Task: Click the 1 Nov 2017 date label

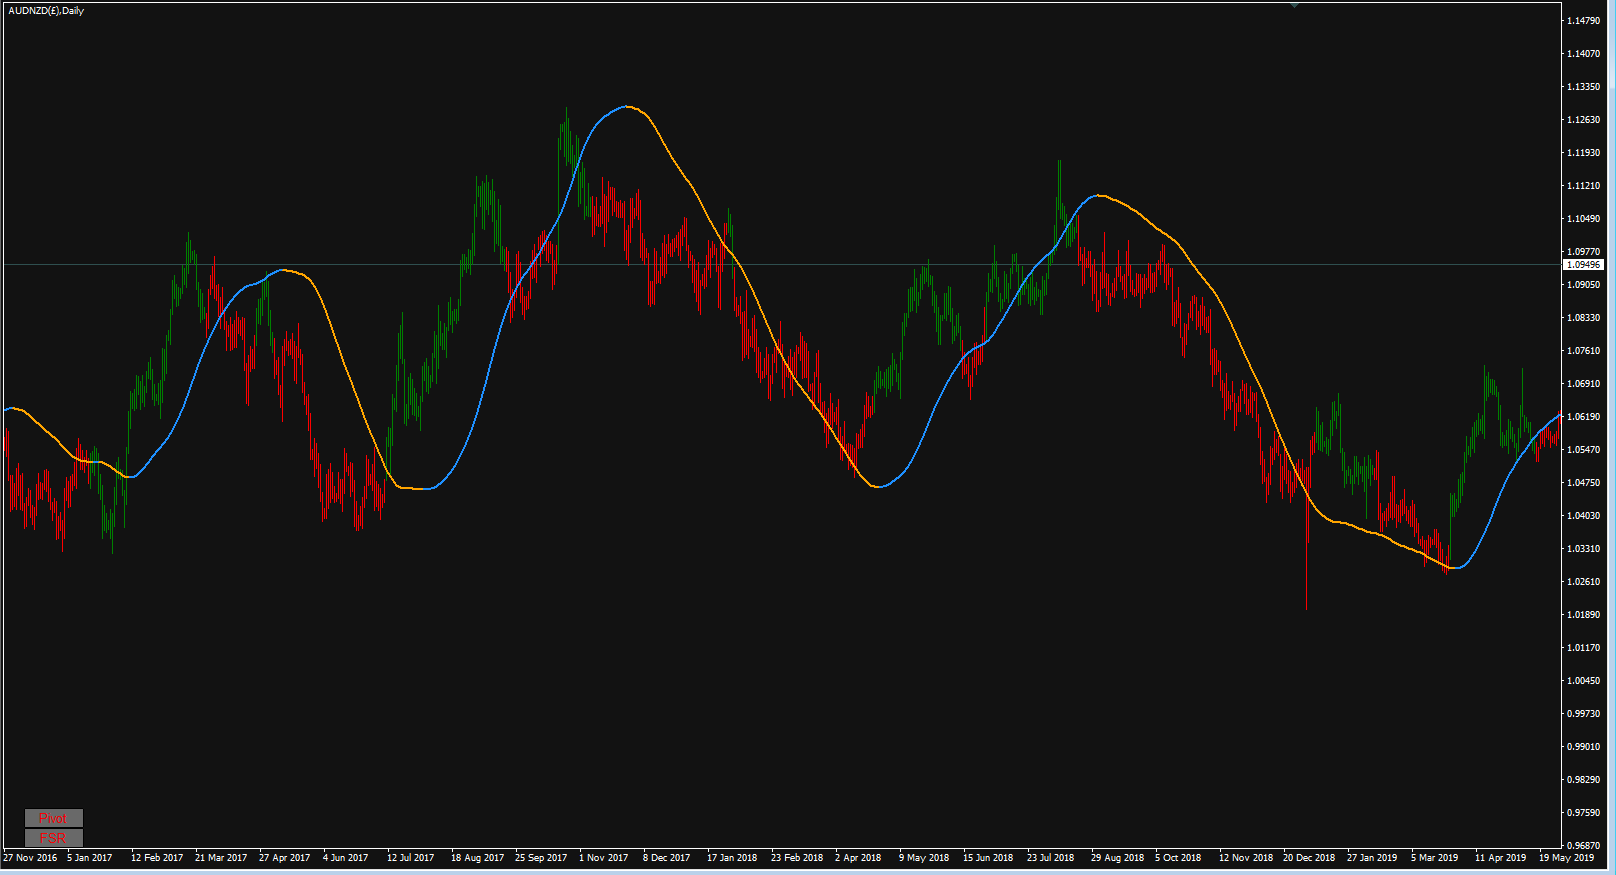Action: point(604,858)
